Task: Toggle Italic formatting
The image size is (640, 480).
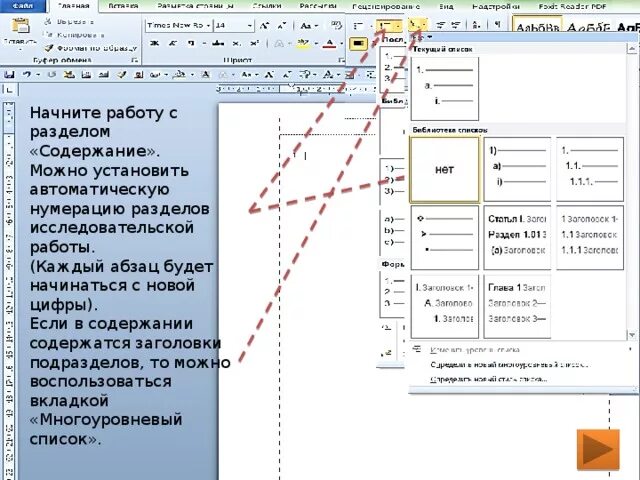Action: [173, 43]
